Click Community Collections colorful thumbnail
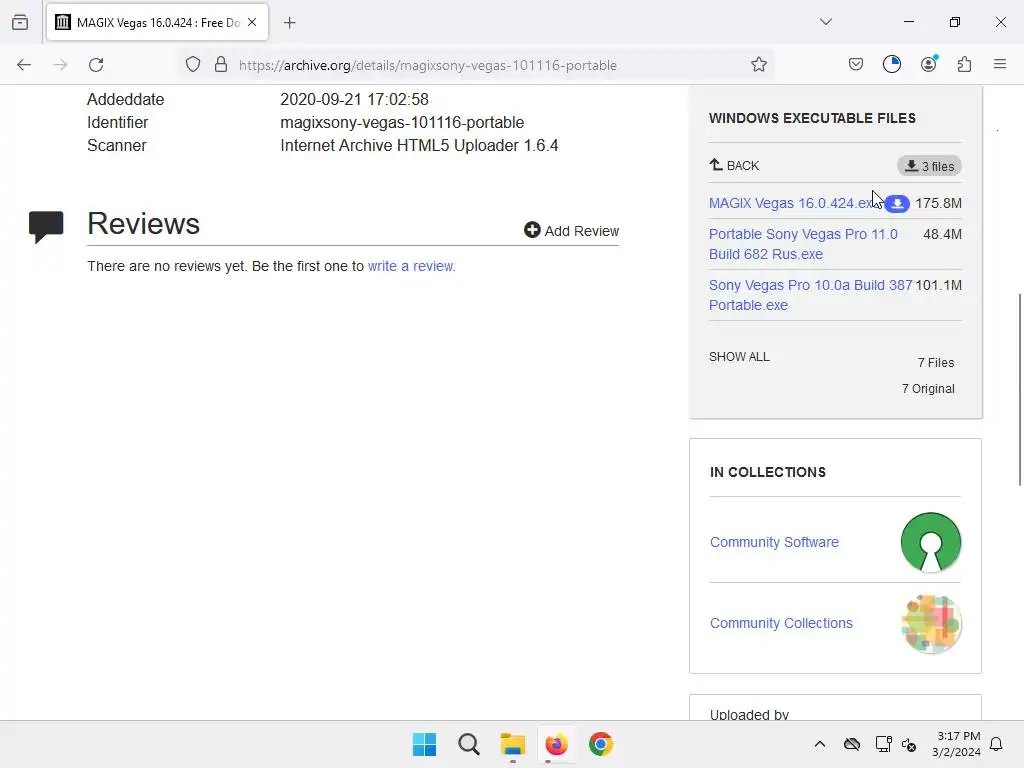 pos(931,624)
